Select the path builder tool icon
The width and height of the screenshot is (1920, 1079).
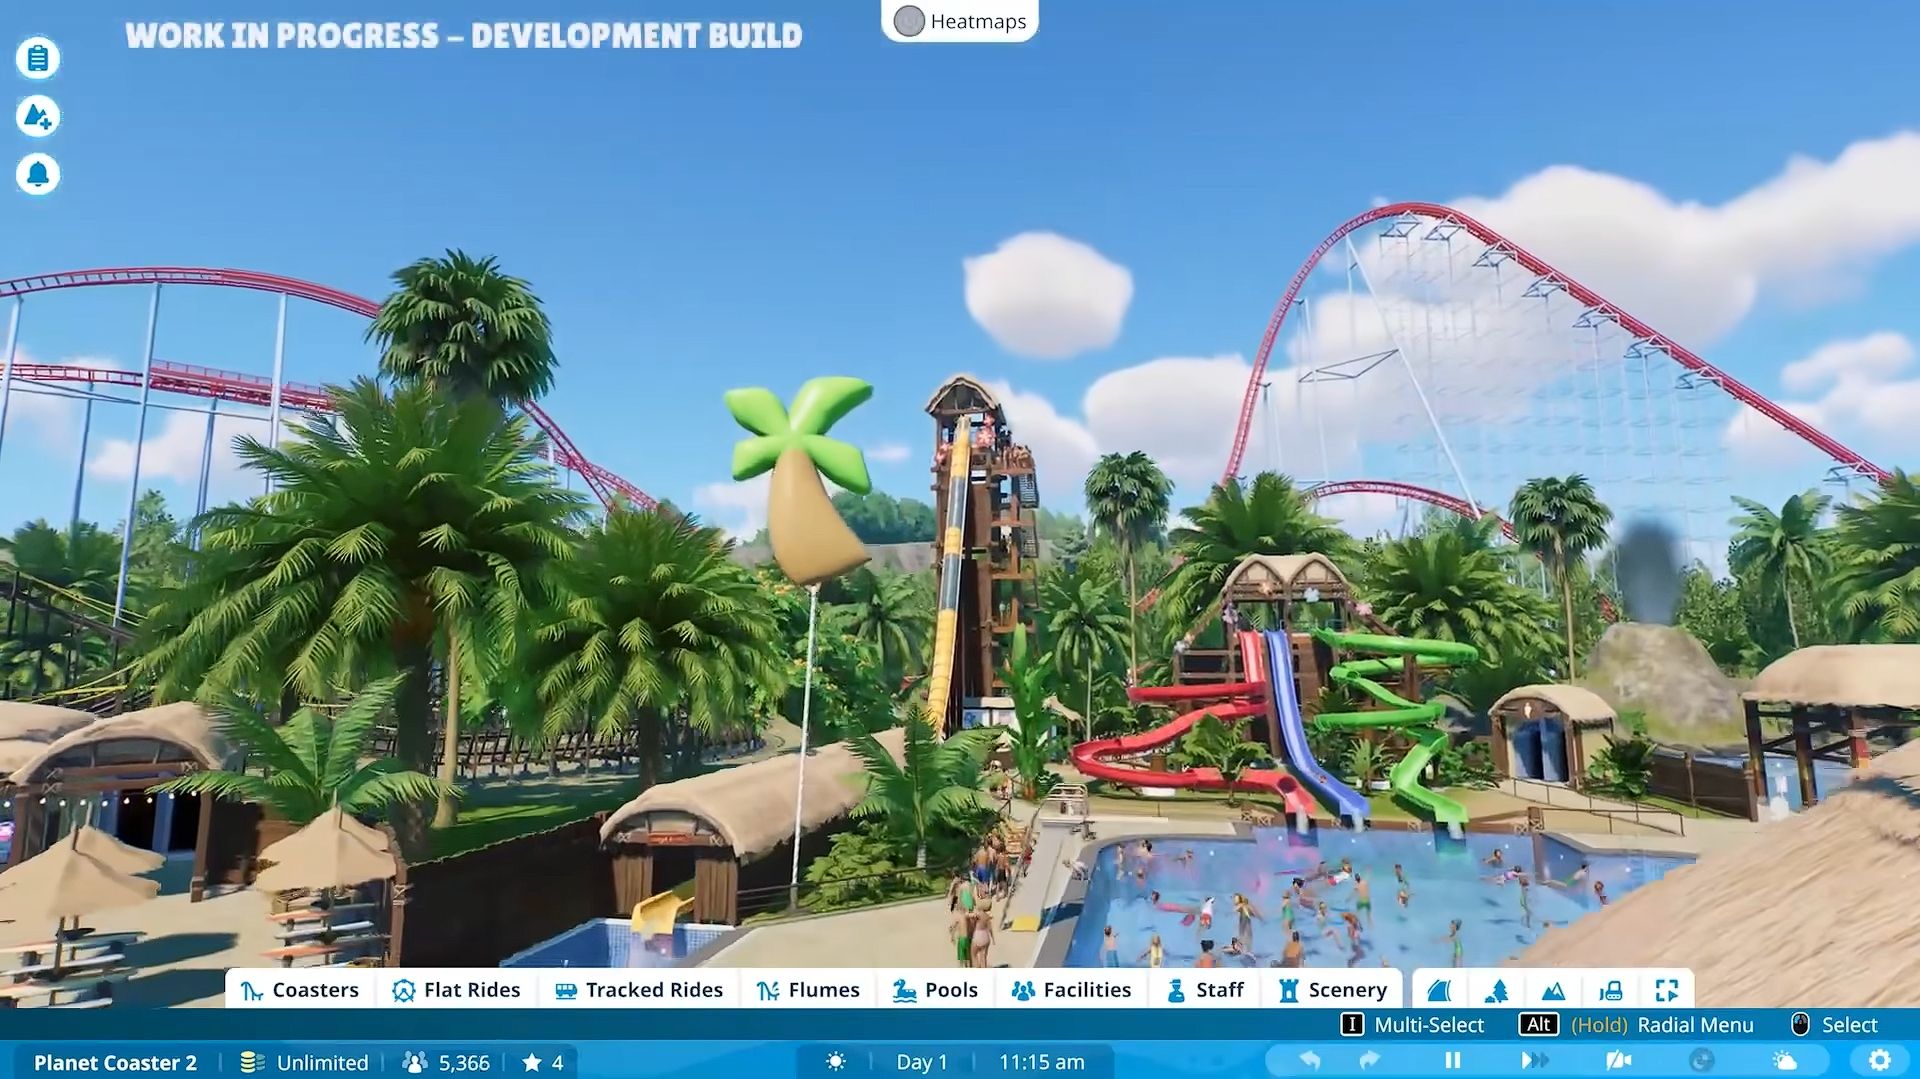click(1440, 991)
